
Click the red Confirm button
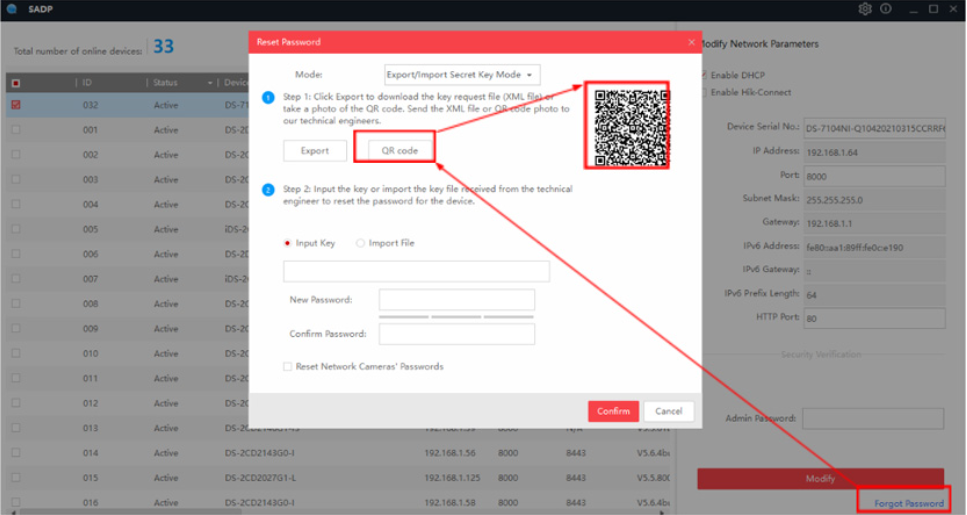[x=613, y=411]
